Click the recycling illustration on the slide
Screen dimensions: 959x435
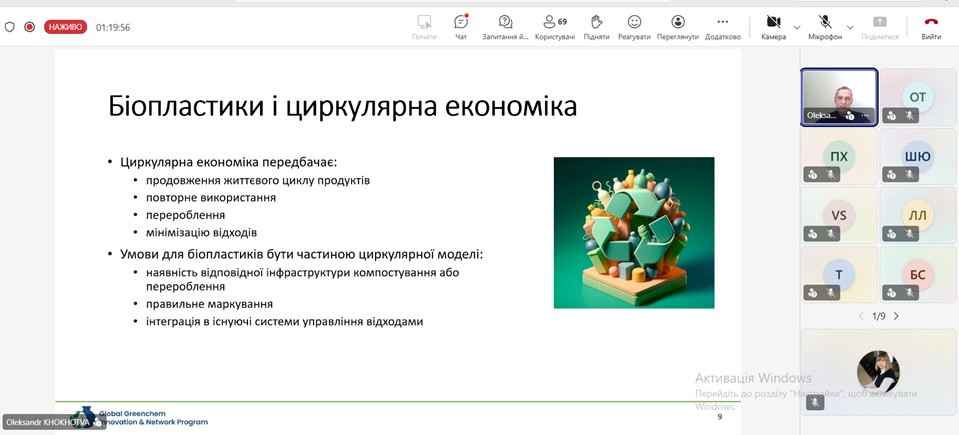tap(634, 232)
